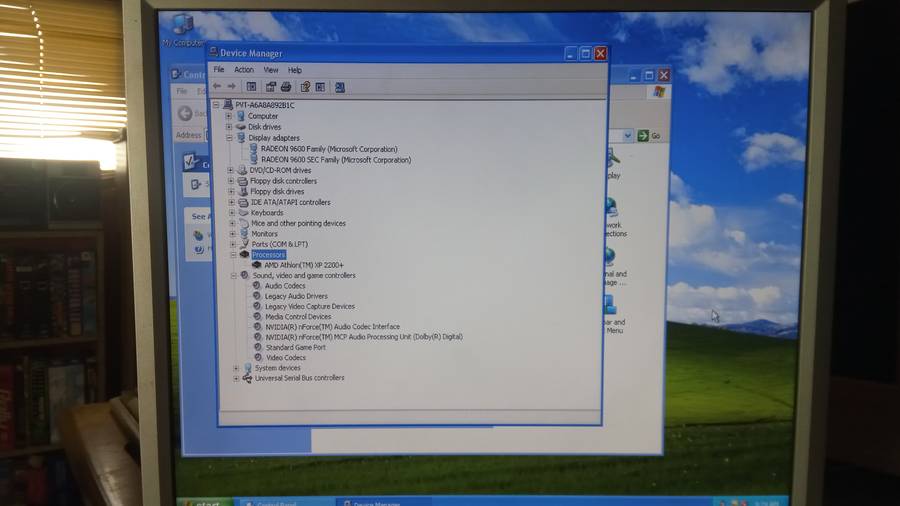The height and width of the screenshot is (506, 900).
Task: Select the Audio Codecs device
Action: pos(285,286)
